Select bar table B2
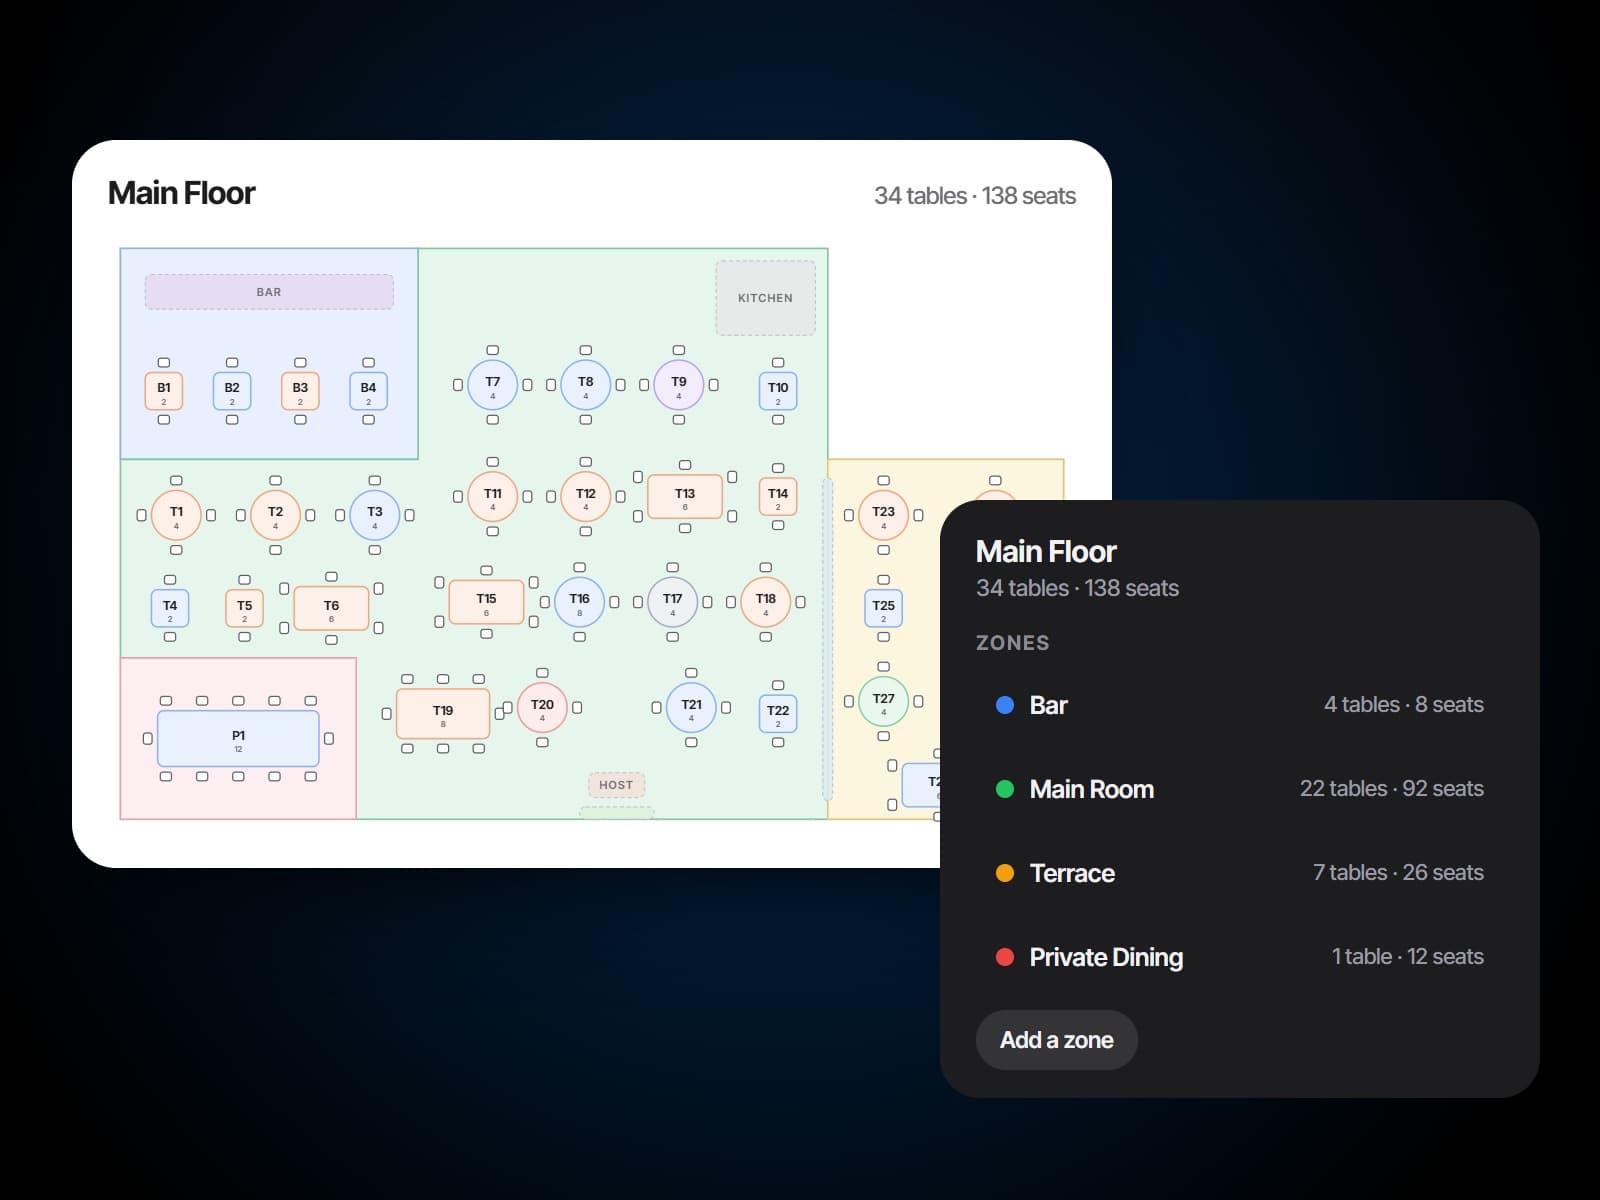This screenshot has width=1600, height=1200. [232, 391]
